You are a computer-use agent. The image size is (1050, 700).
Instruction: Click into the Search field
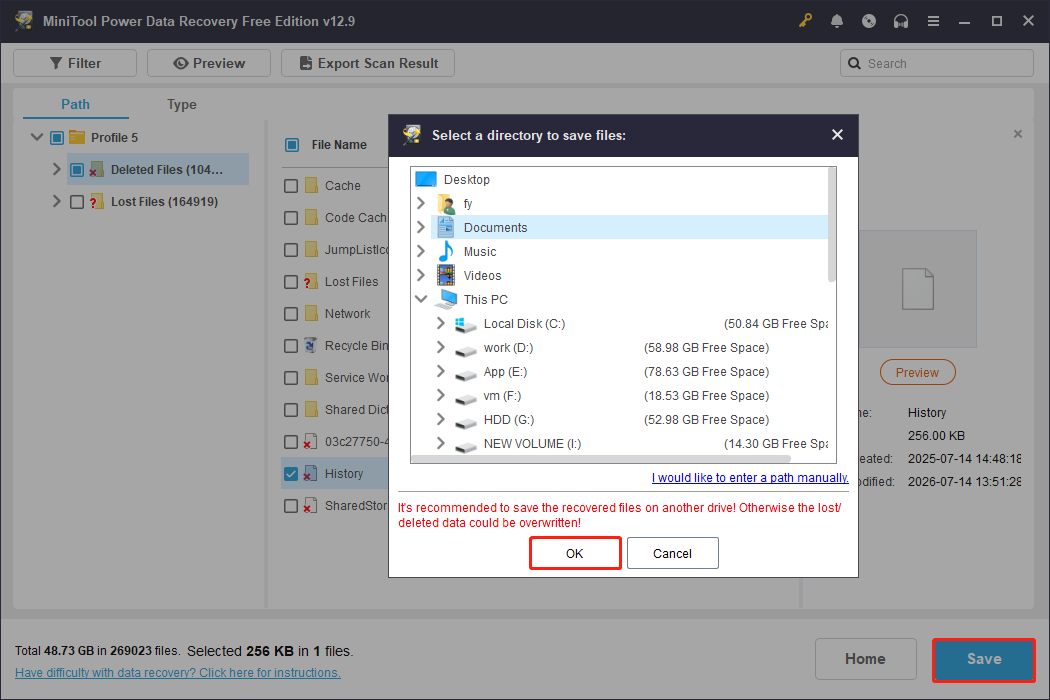936,63
